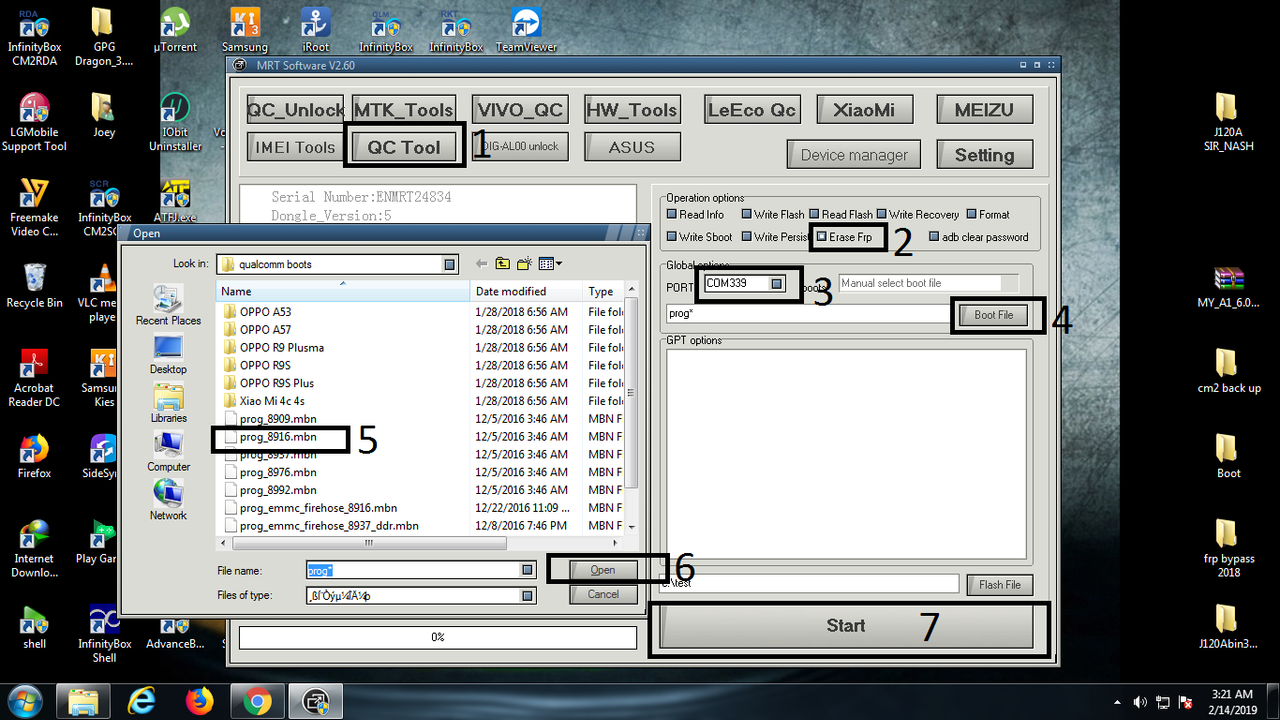Click the Boot File button
Screen dimensions: 1280x720
click(x=994, y=314)
